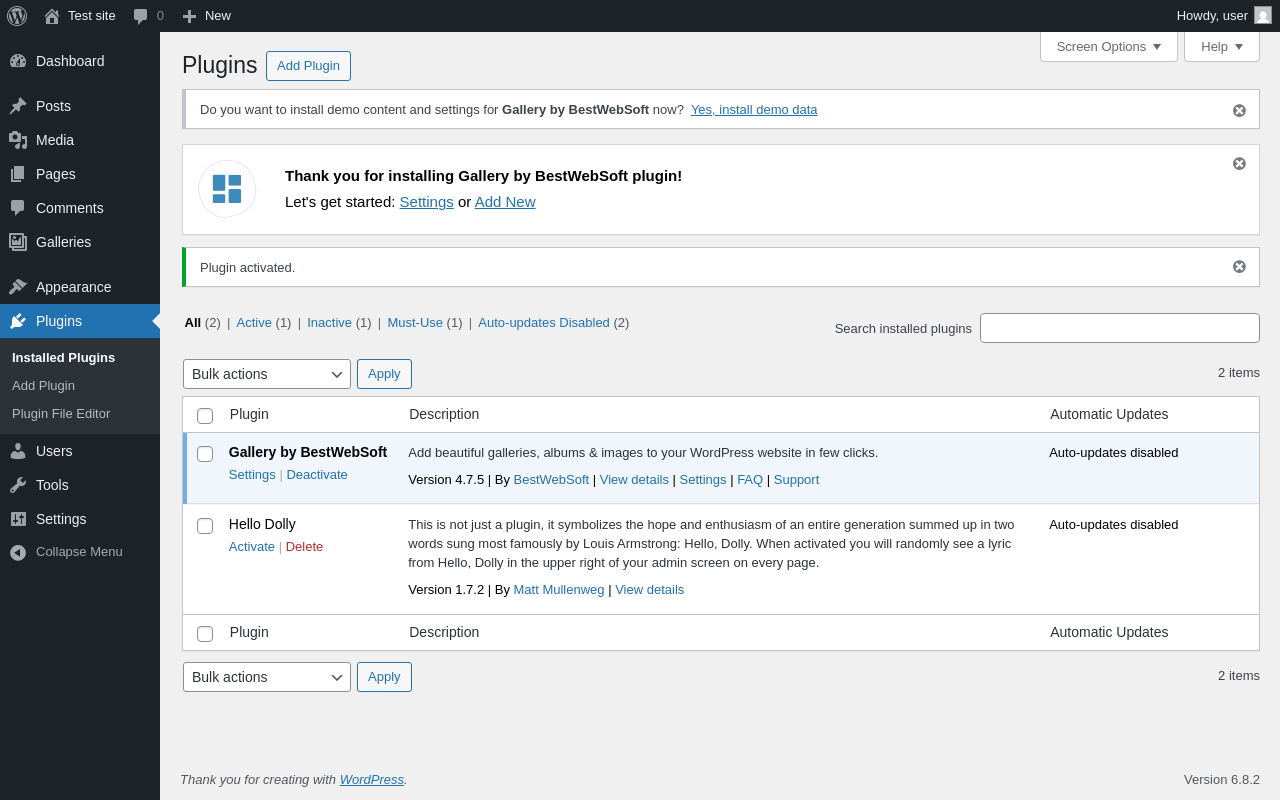Click the Add Plugin button

click(308, 66)
